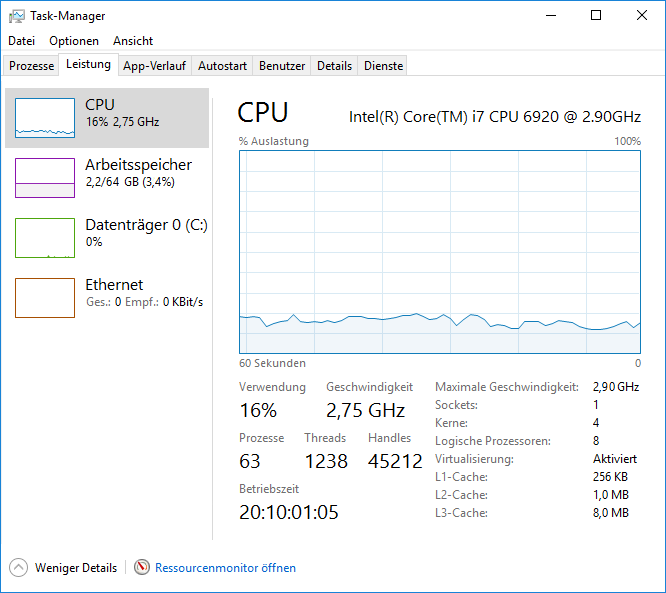Image resolution: width=666 pixels, height=593 pixels.
Task: Switch to the App-Verlauf tab
Action: pos(154,66)
